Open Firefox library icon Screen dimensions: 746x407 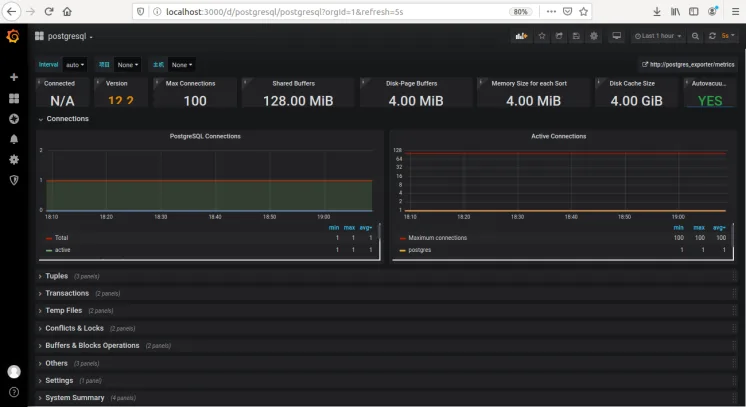coord(675,11)
